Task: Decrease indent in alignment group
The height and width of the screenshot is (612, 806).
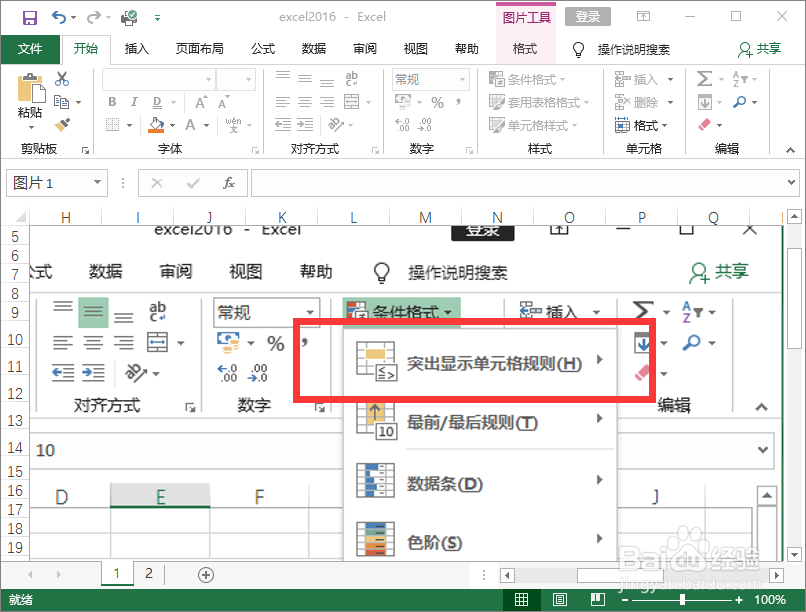Action: 282,125
